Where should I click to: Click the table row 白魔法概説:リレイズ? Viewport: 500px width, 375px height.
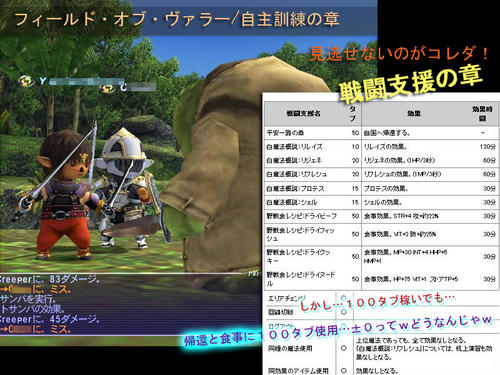(381, 147)
